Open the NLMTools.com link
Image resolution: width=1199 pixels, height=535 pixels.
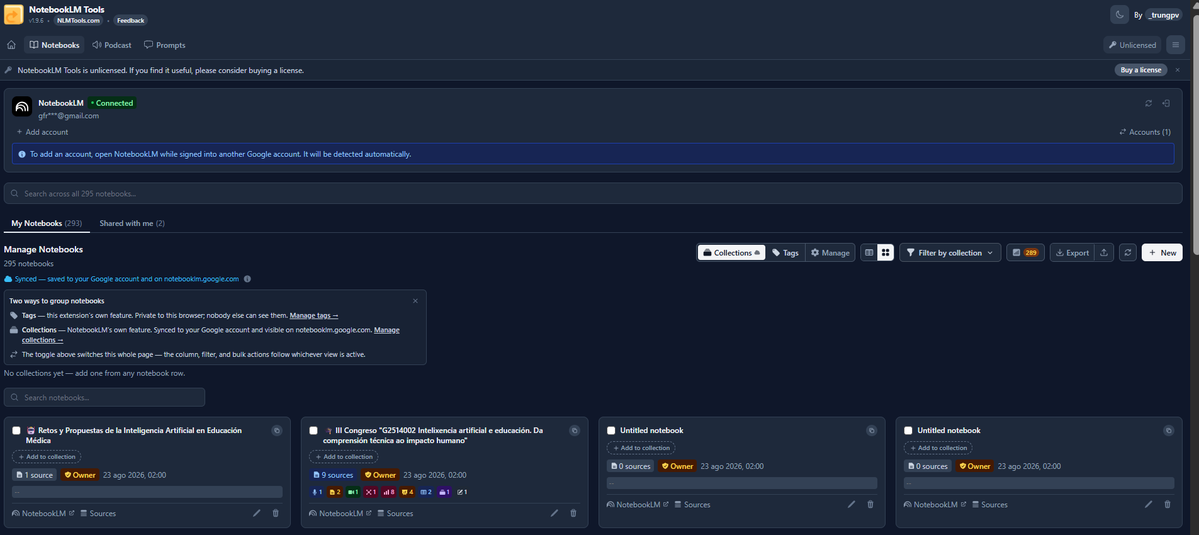78,21
